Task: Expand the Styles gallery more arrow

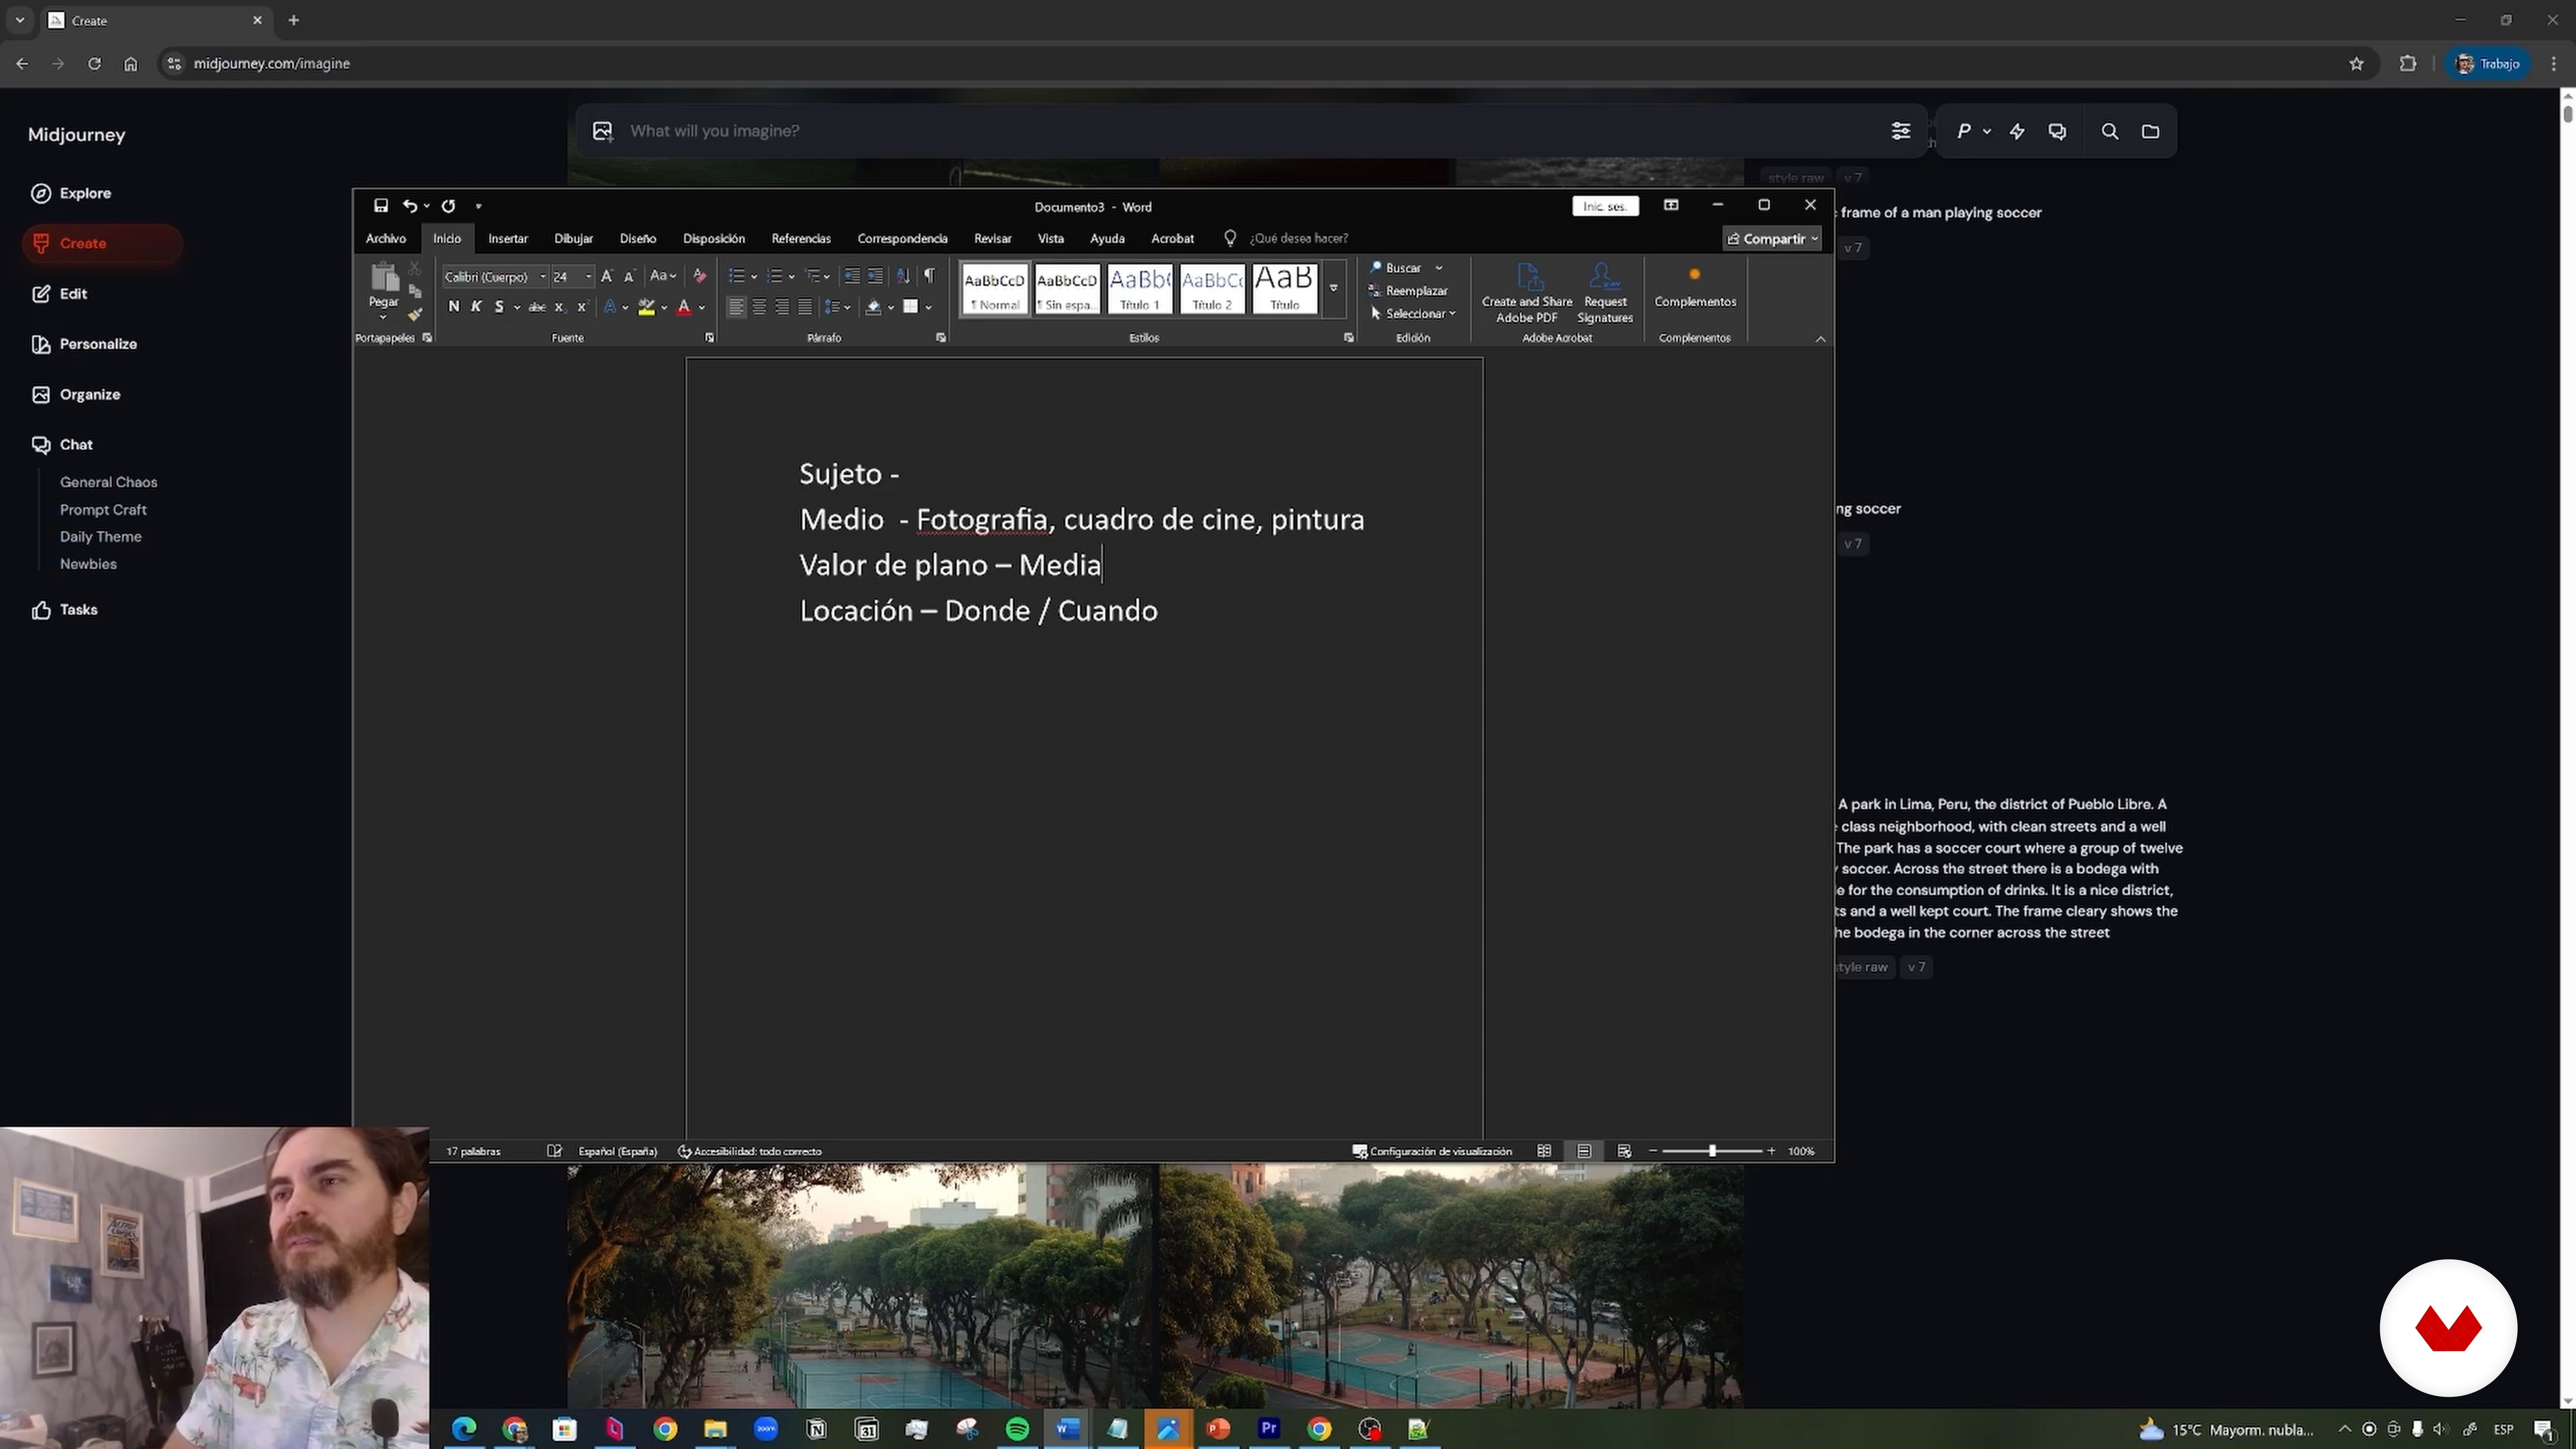Action: point(1334,288)
